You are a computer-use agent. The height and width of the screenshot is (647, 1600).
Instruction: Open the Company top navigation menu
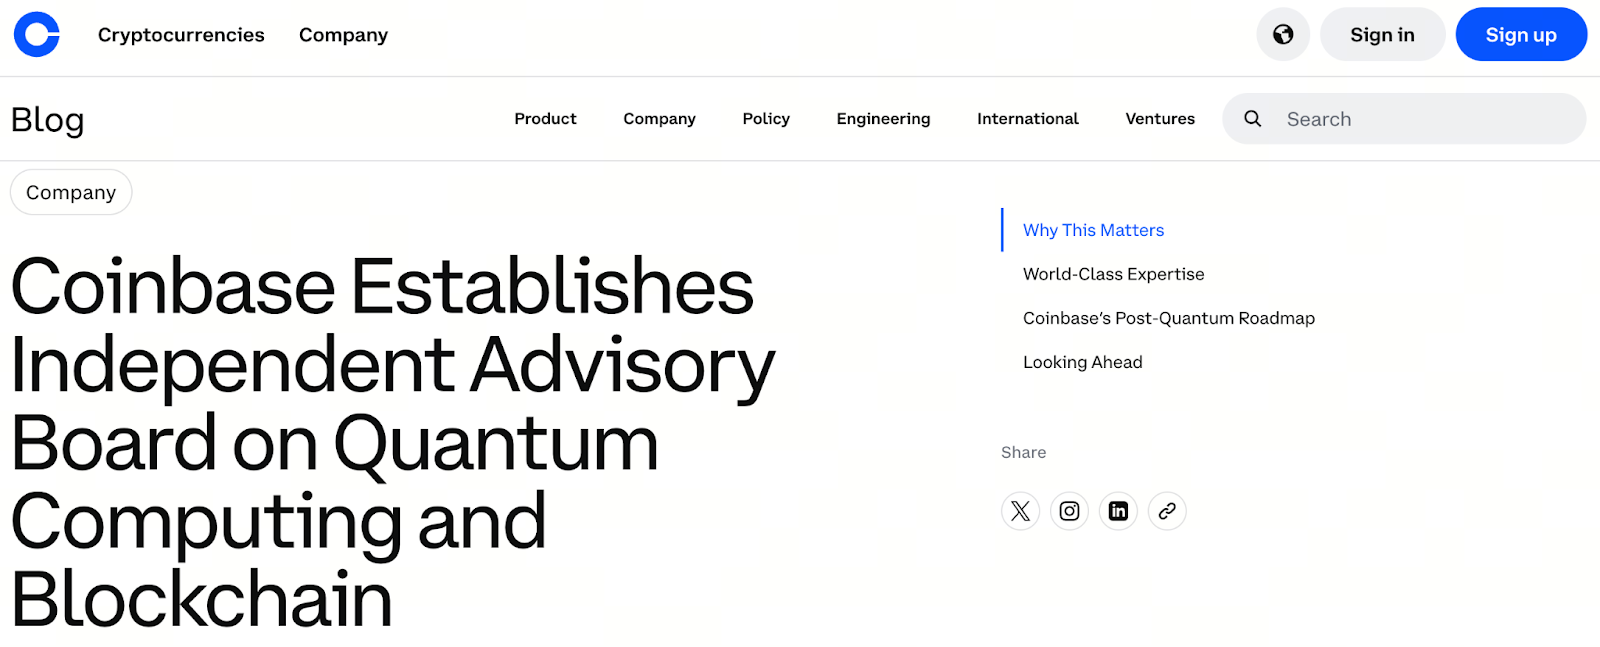[343, 35]
